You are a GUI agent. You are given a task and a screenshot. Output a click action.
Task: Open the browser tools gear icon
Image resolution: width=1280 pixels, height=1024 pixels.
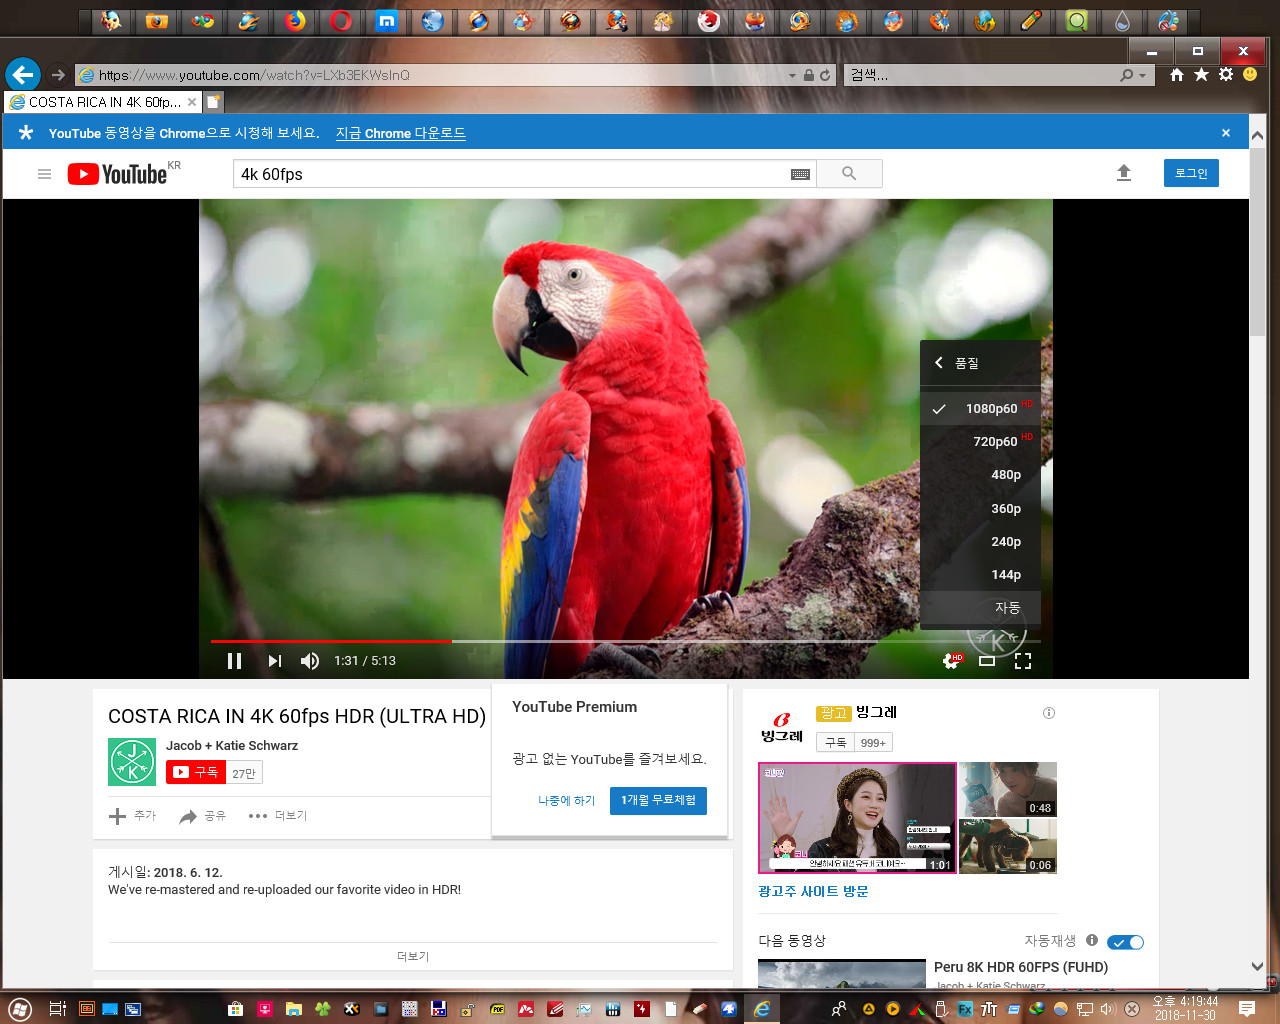[x=1226, y=75]
